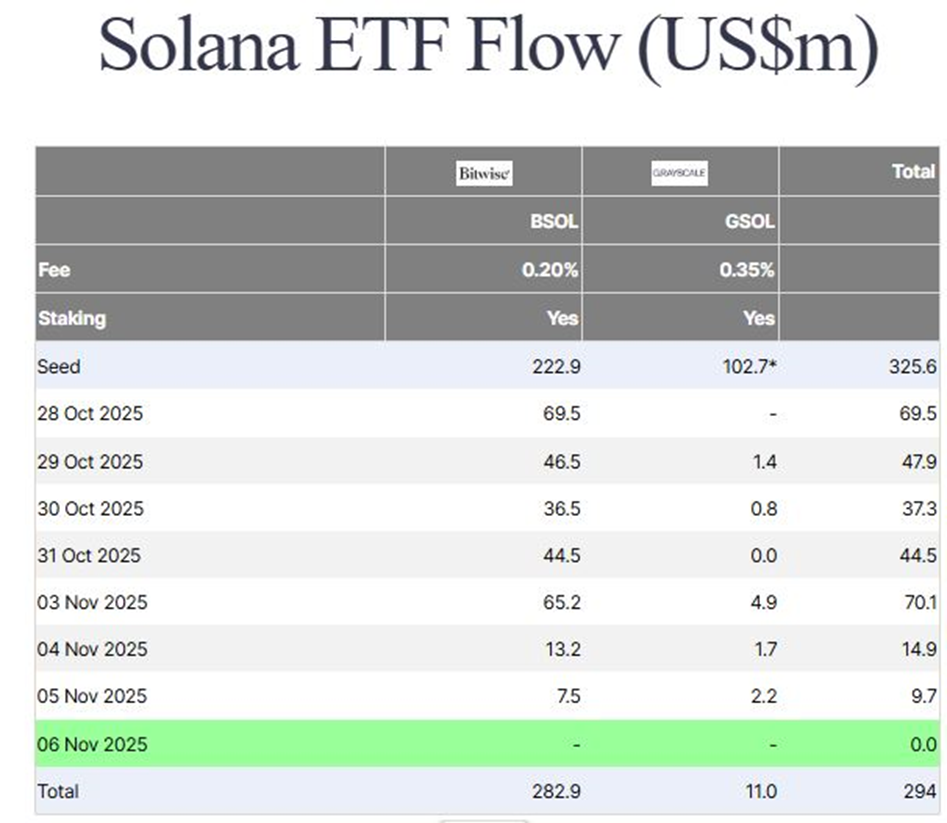
Task: Select the 282.9 BSOL total value
Action: click(x=555, y=791)
